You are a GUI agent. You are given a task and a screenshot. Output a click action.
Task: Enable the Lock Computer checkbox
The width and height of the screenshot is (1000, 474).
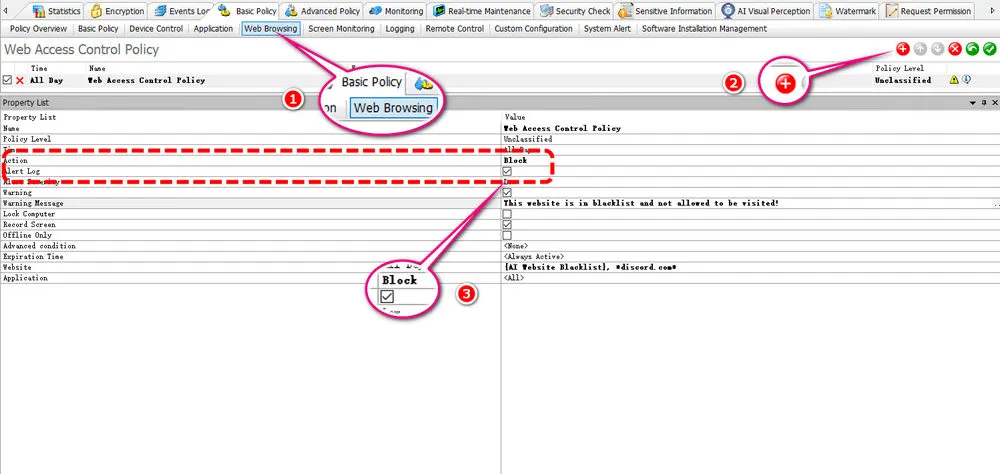pyautogui.click(x=508, y=214)
